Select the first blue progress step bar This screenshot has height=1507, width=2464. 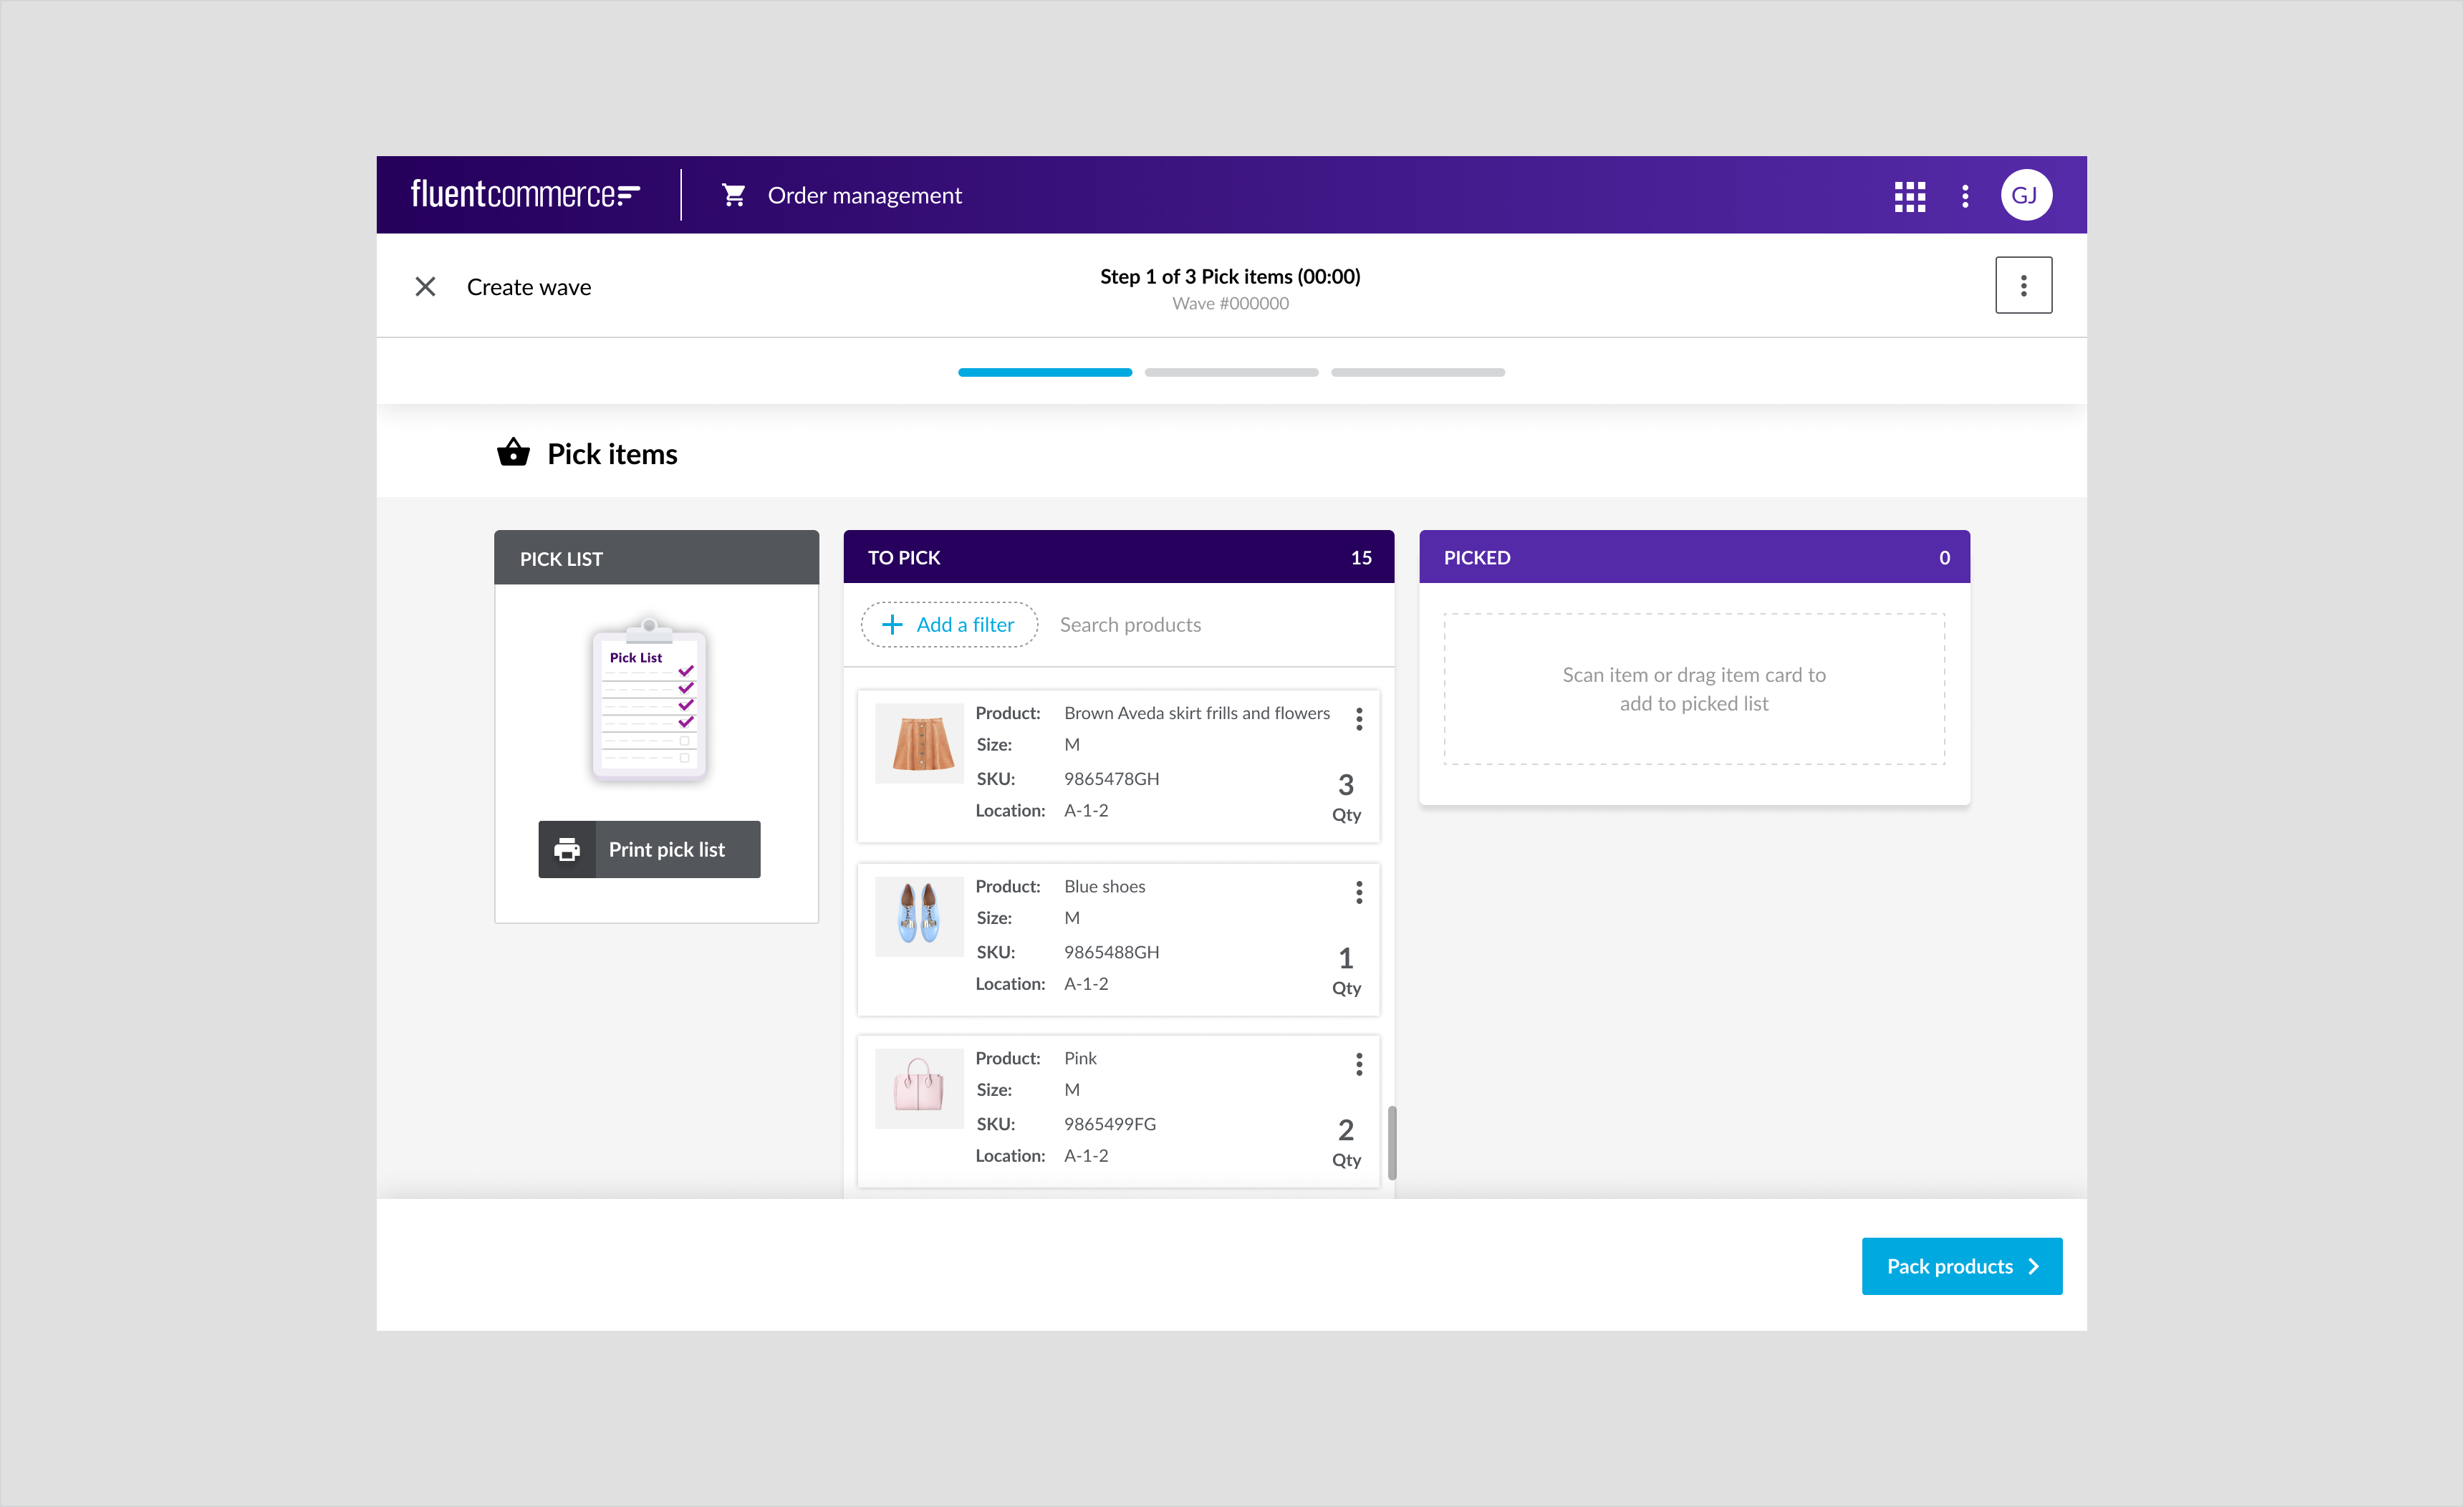click(1045, 372)
